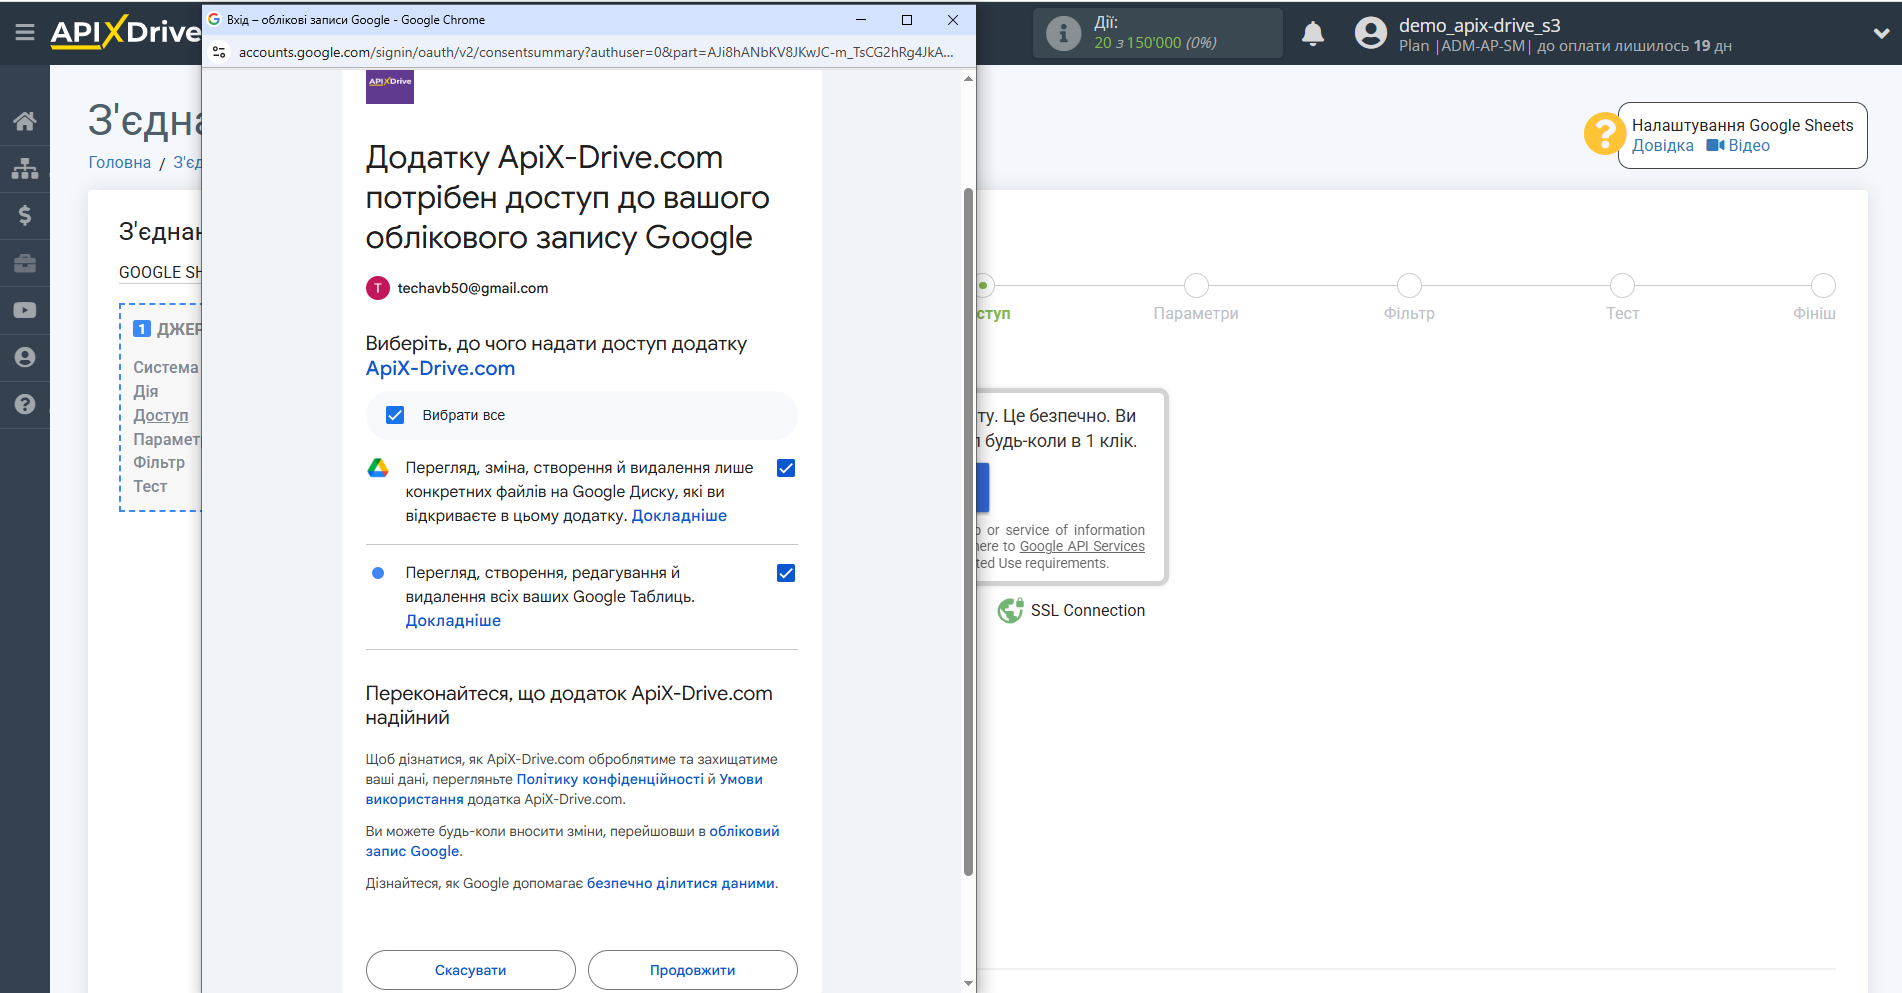The width and height of the screenshot is (1902, 993).
Task: Click the yellow question mark help badge
Action: pos(1604,133)
